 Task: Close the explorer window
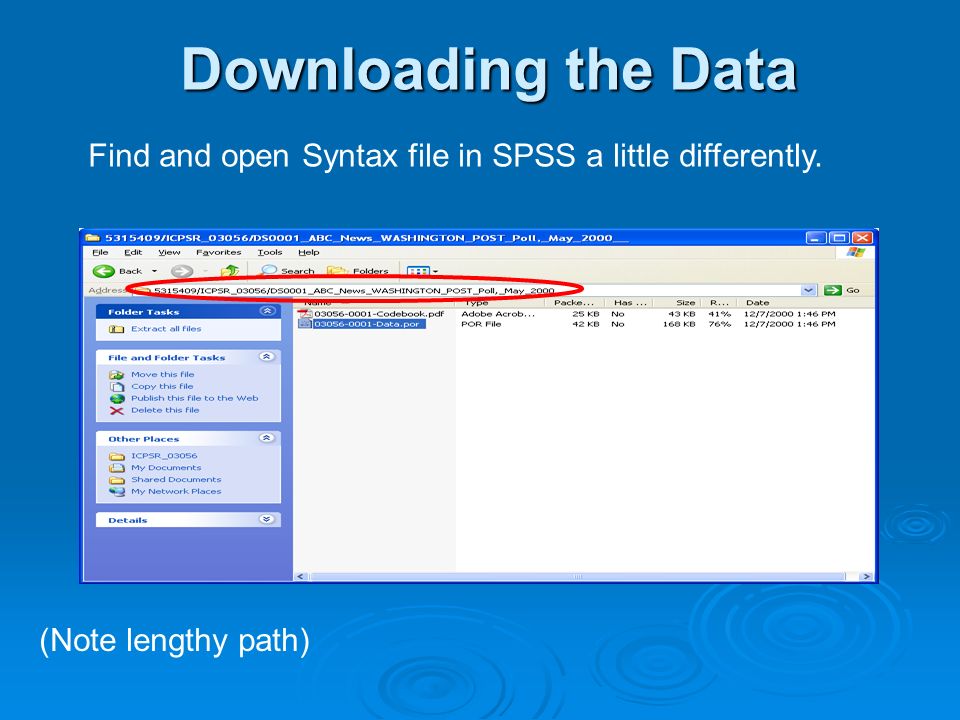coord(862,238)
